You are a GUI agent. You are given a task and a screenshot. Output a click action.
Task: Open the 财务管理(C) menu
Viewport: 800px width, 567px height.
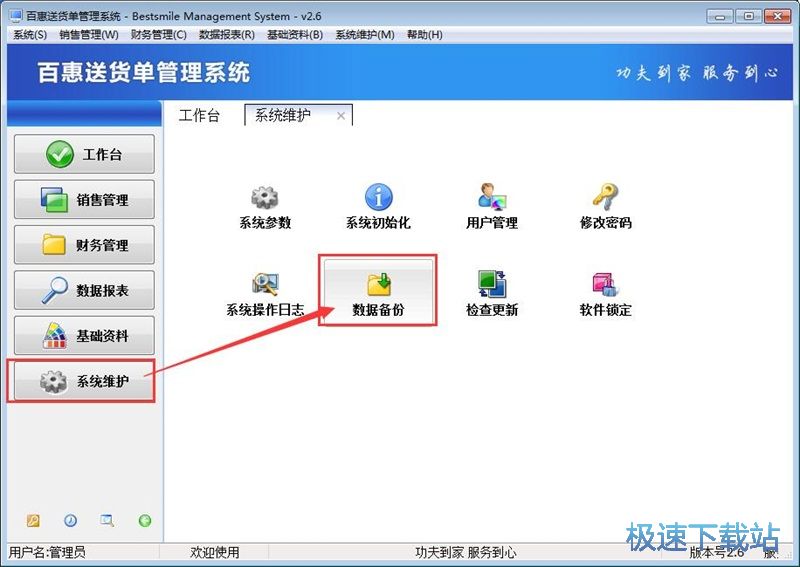pos(159,35)
